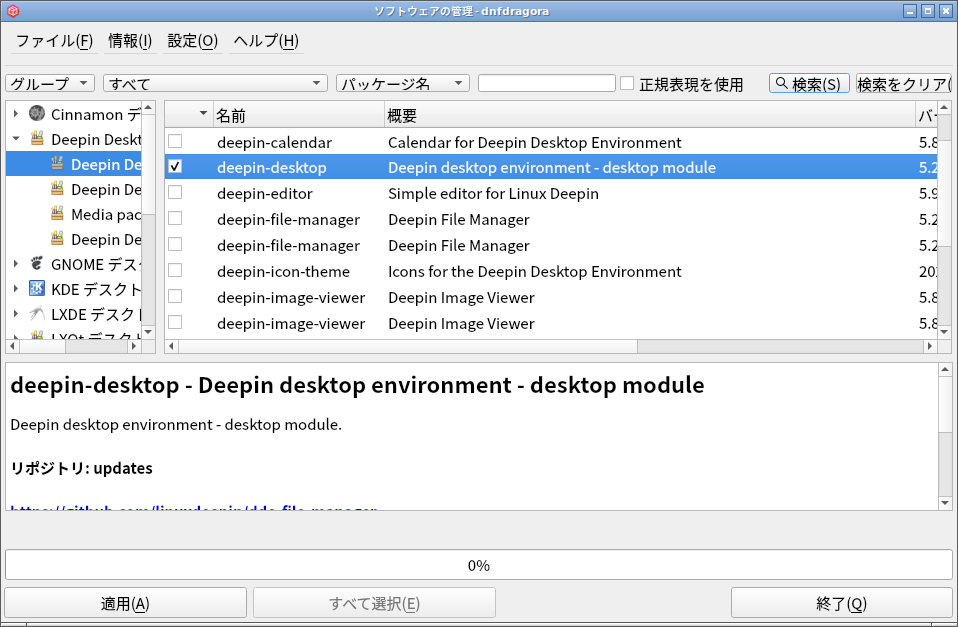This screenshot has width=958, height=627.
Task: Open the 情報(I) menu
Action: (130, 41)
